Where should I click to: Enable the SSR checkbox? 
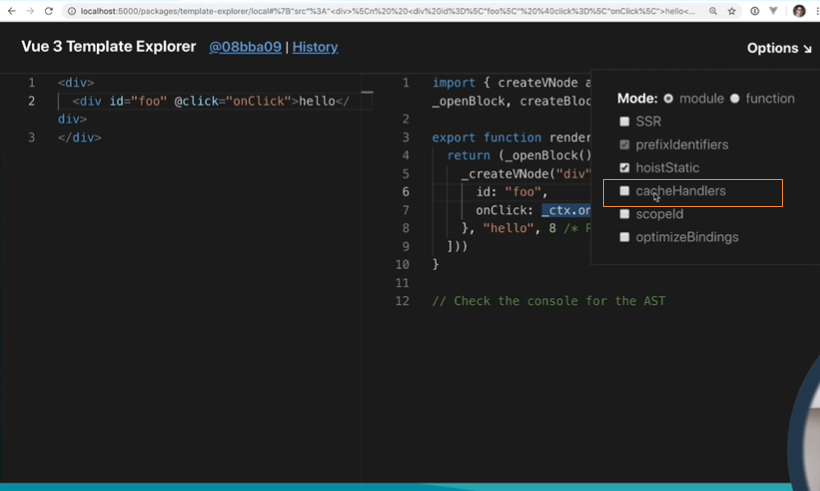point(624,121)
